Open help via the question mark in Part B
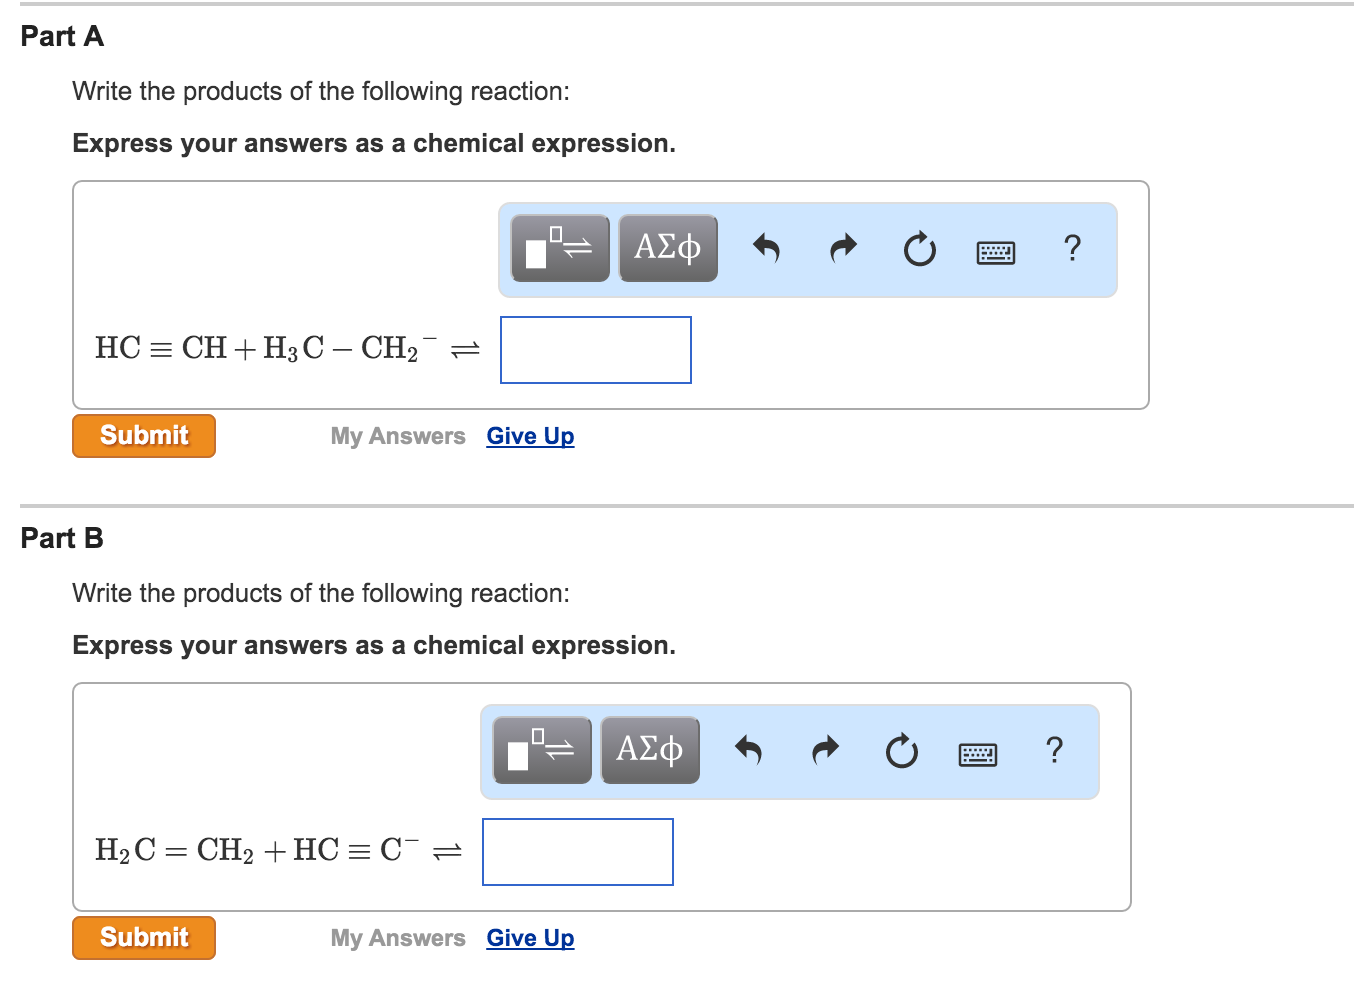 (1054, 750)
